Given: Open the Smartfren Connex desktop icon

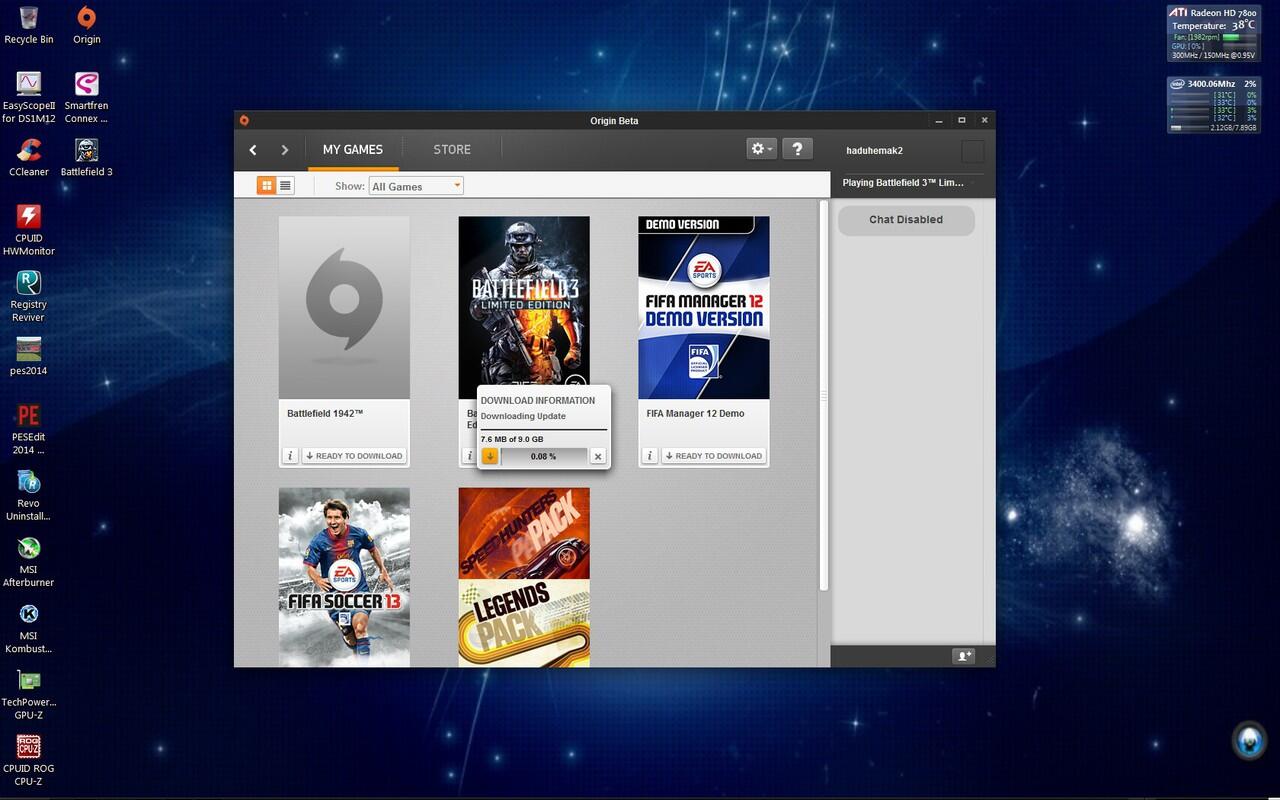Looking at the screenshot, I should 87,97.
